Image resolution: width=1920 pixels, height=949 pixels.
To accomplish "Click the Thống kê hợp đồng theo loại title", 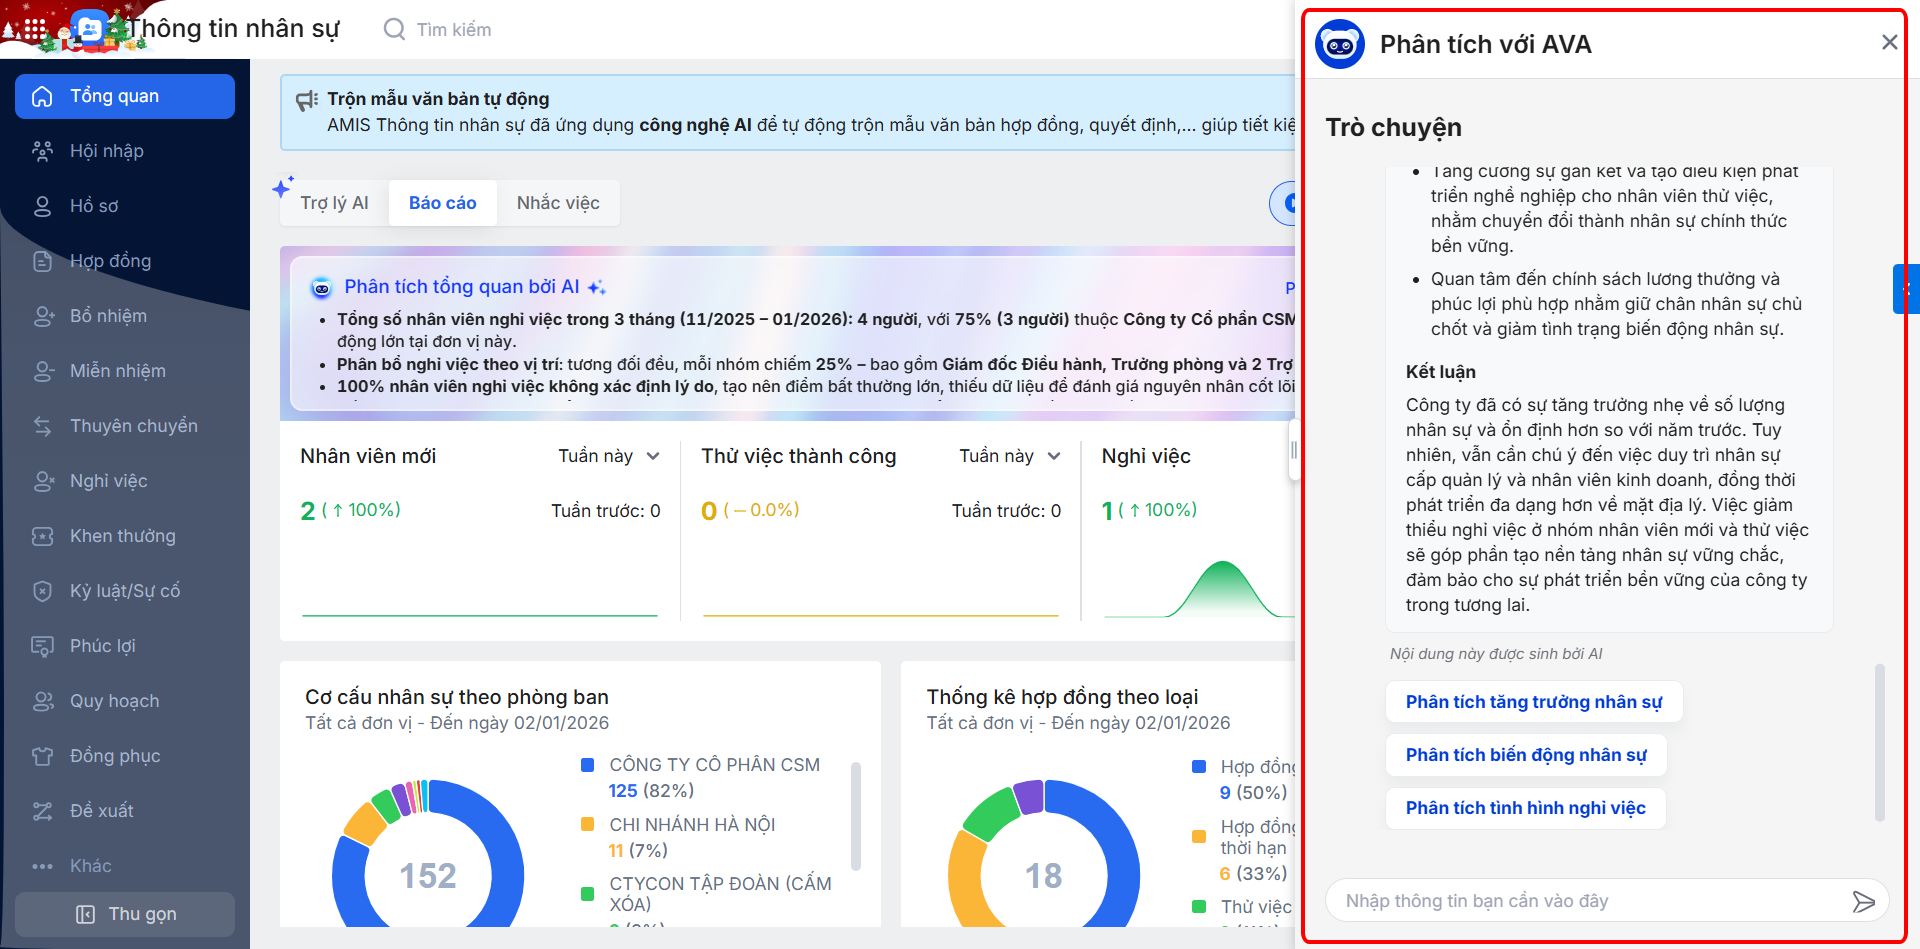I will coord(1062,697).
